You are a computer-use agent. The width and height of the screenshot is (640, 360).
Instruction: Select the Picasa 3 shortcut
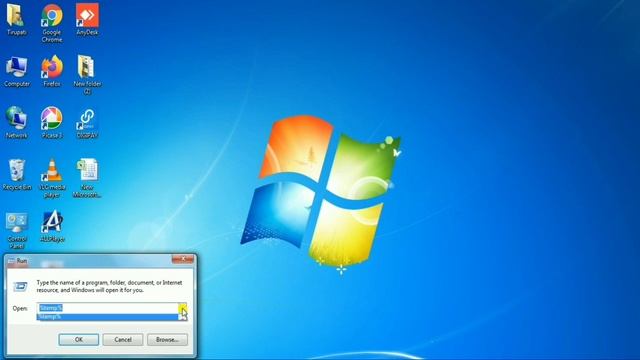pyautogui.click(x=52, y=122)
